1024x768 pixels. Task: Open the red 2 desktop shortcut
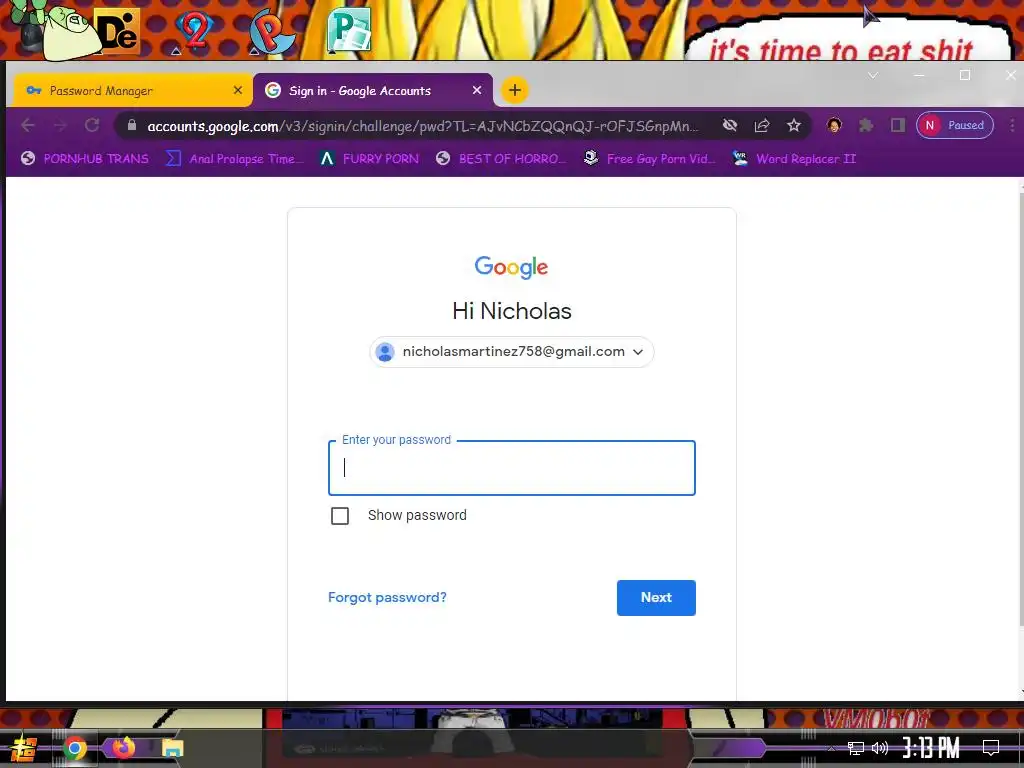pyautogui.click(x=195, y=31)
